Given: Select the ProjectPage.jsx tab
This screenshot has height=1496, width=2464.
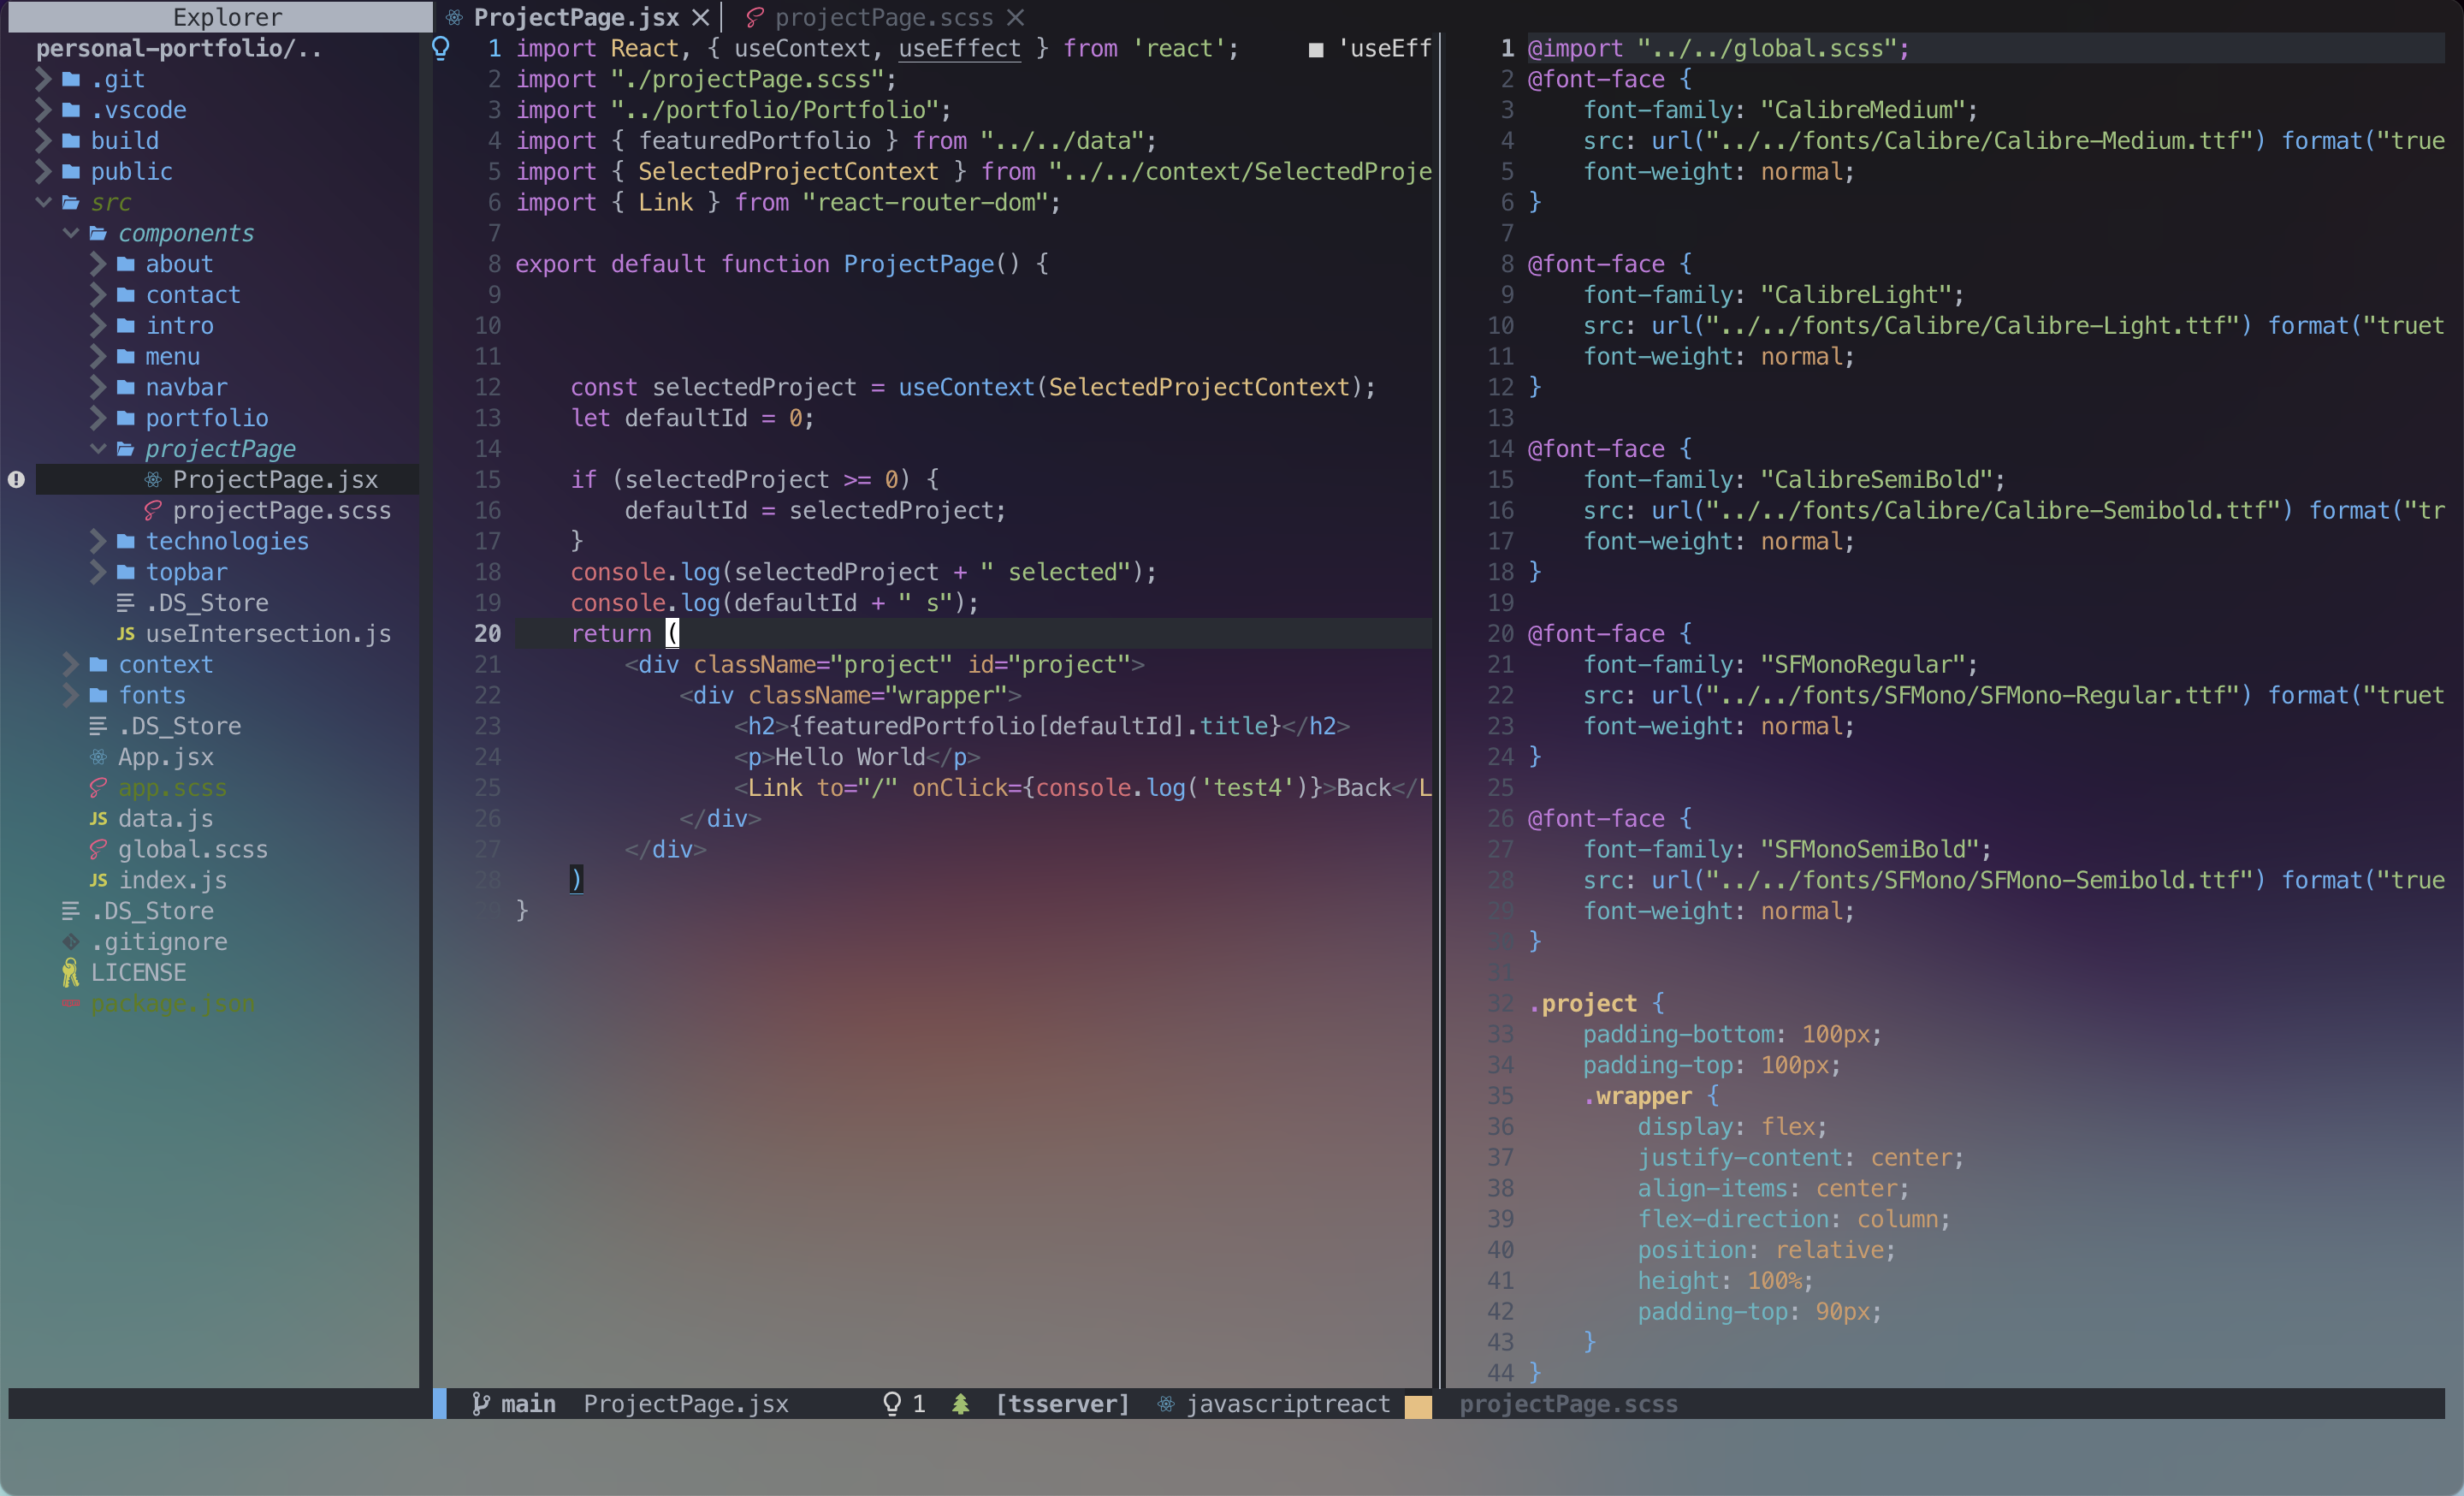Looking at the screenshot, I should click(575, 17).
